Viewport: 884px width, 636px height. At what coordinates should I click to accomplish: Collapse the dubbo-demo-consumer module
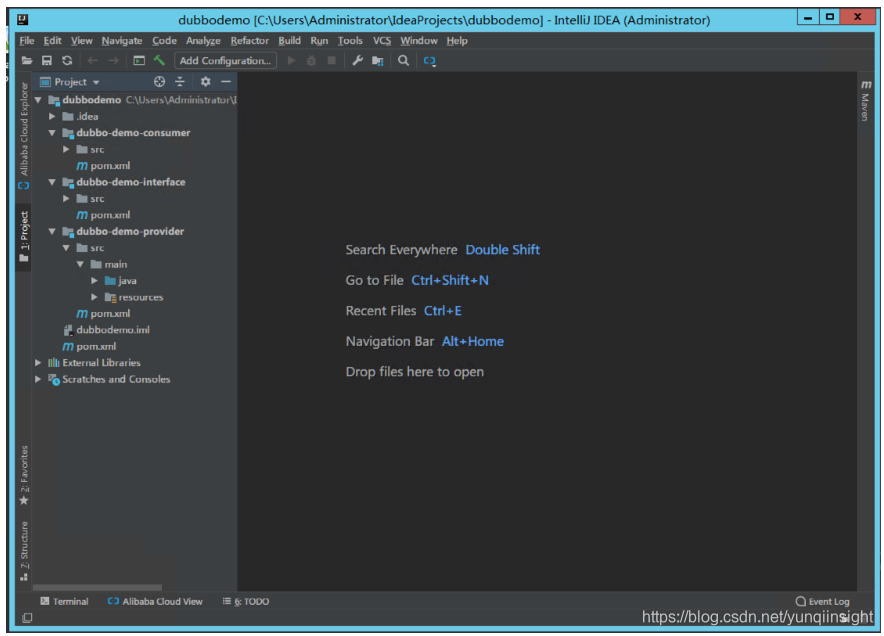[52, 132]
